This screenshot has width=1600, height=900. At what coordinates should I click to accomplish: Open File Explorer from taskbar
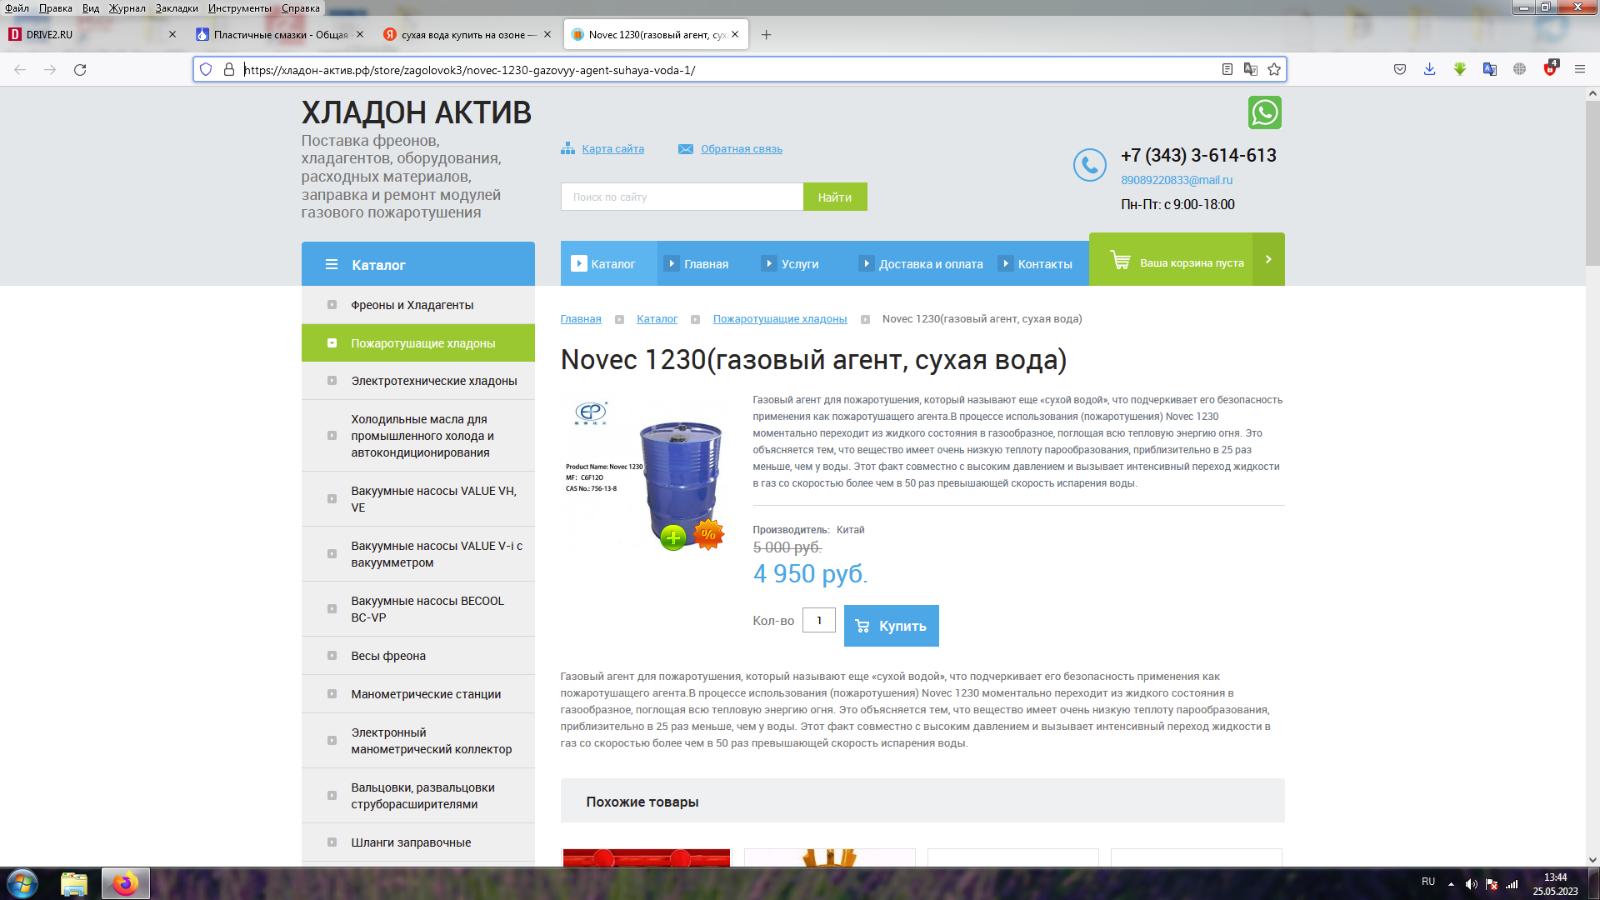pyautogui.click(x=74, y=884)
